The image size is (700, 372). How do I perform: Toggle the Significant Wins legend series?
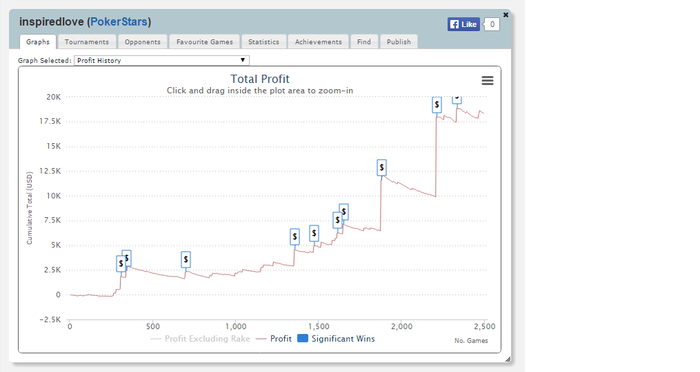point(336,339)
